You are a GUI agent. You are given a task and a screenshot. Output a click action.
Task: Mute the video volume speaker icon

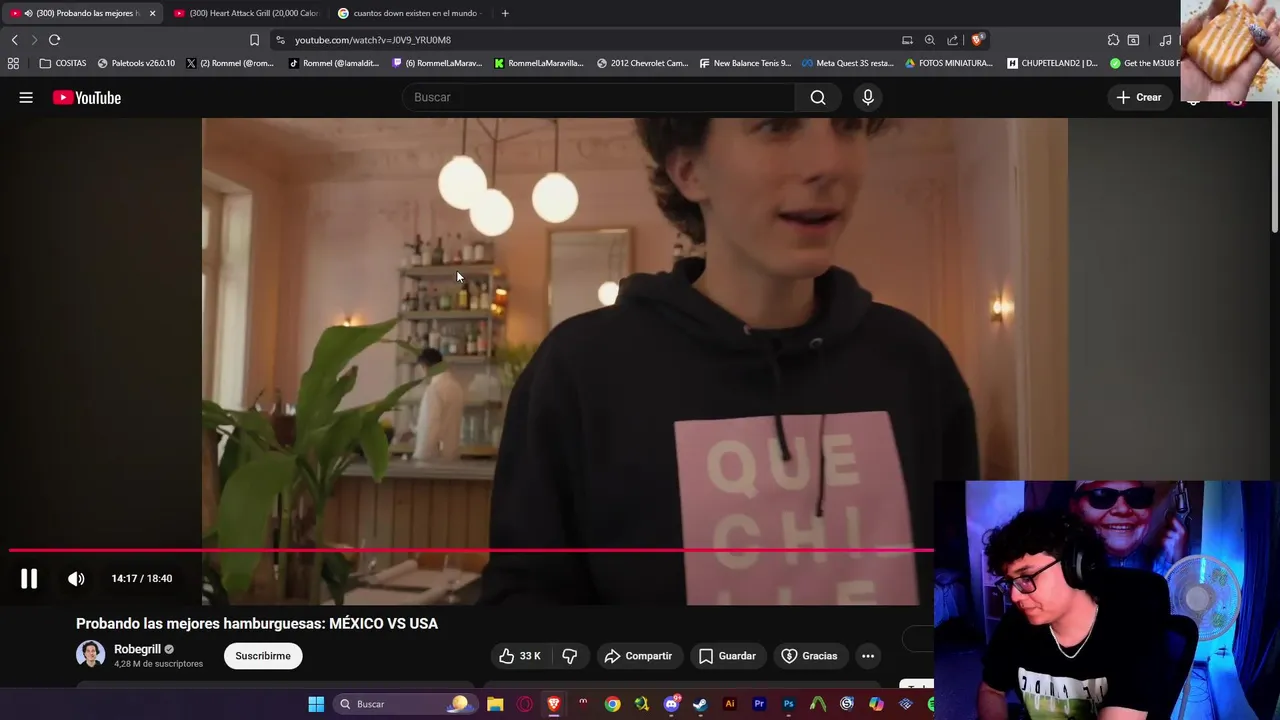click(76, 578)
